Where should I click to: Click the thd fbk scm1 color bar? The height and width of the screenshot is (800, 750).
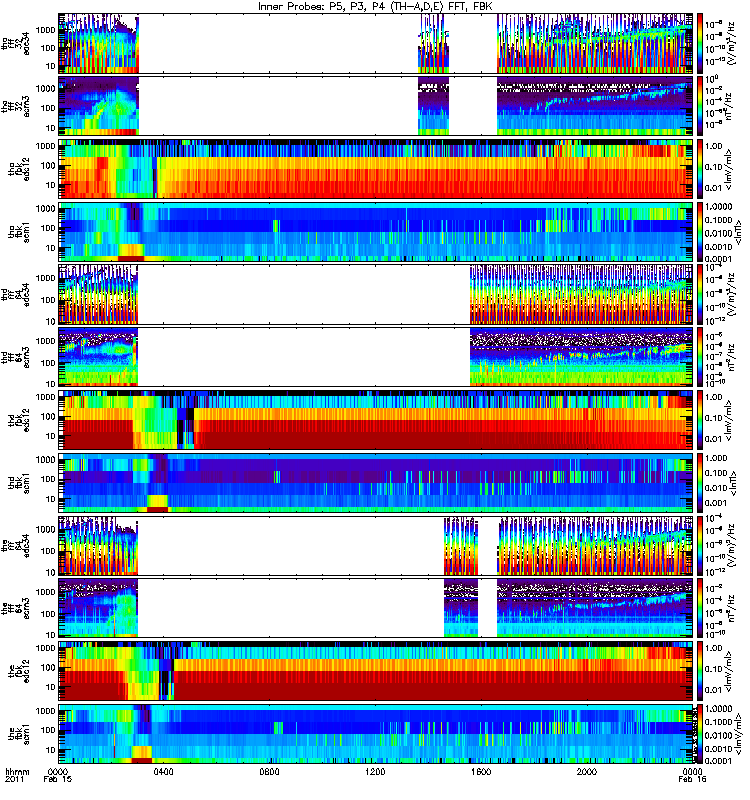click(699, 482)
